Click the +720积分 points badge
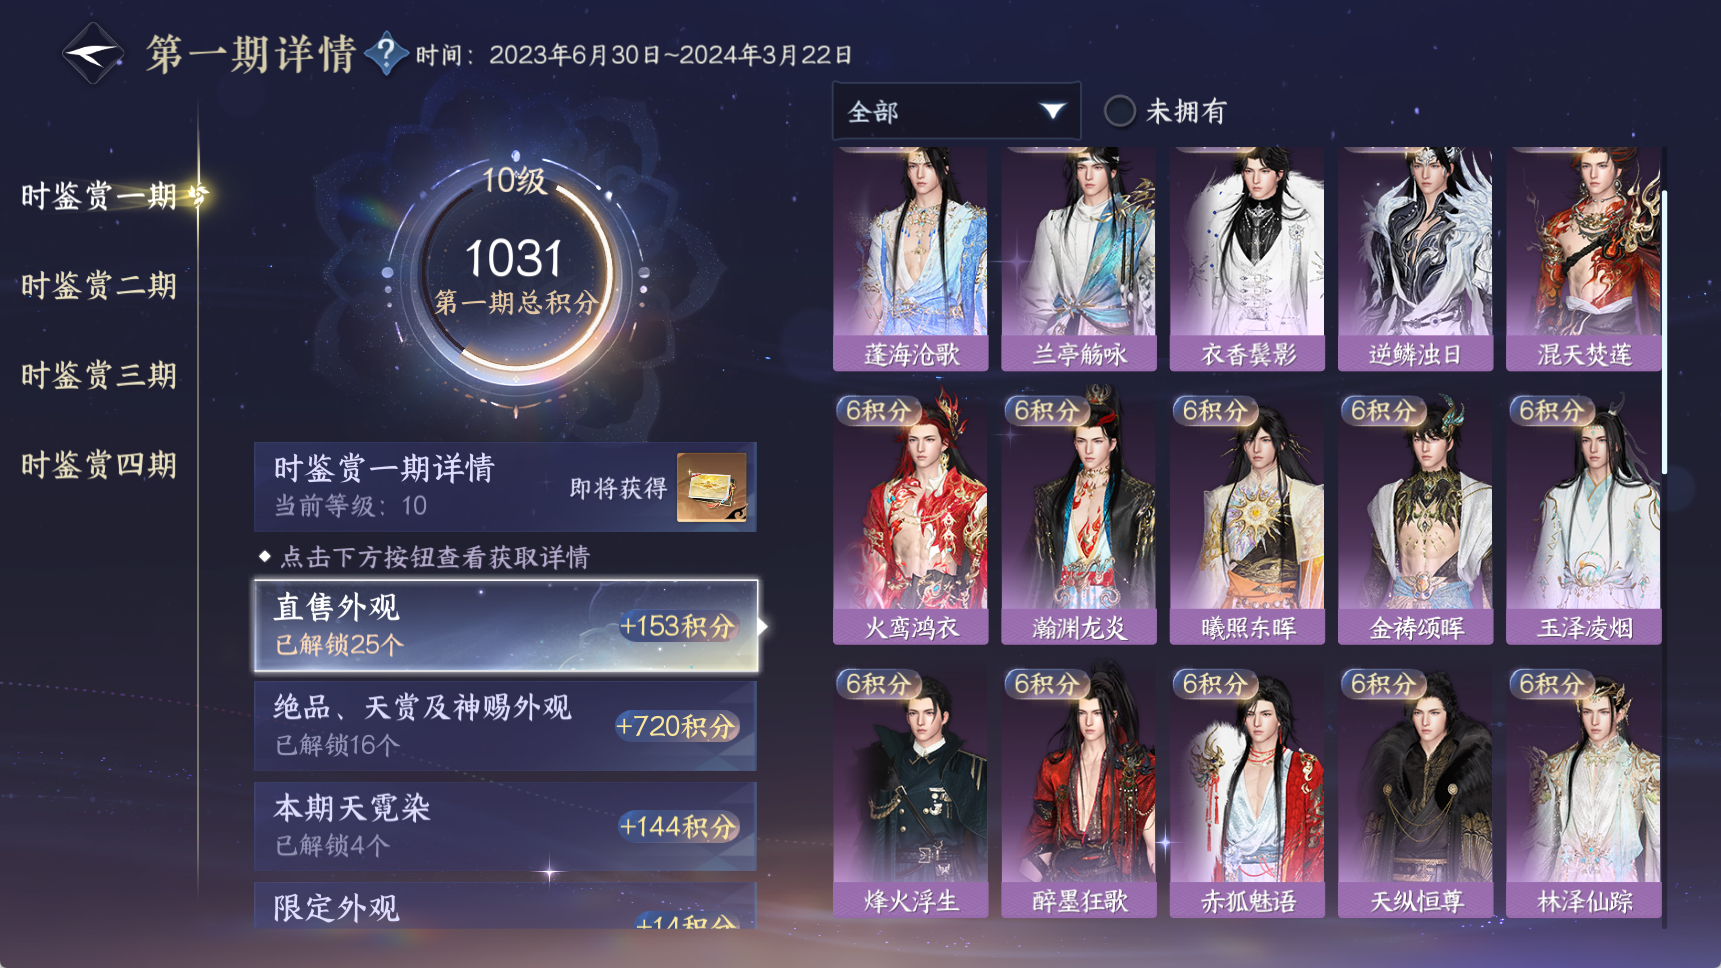 click(677, 726)
